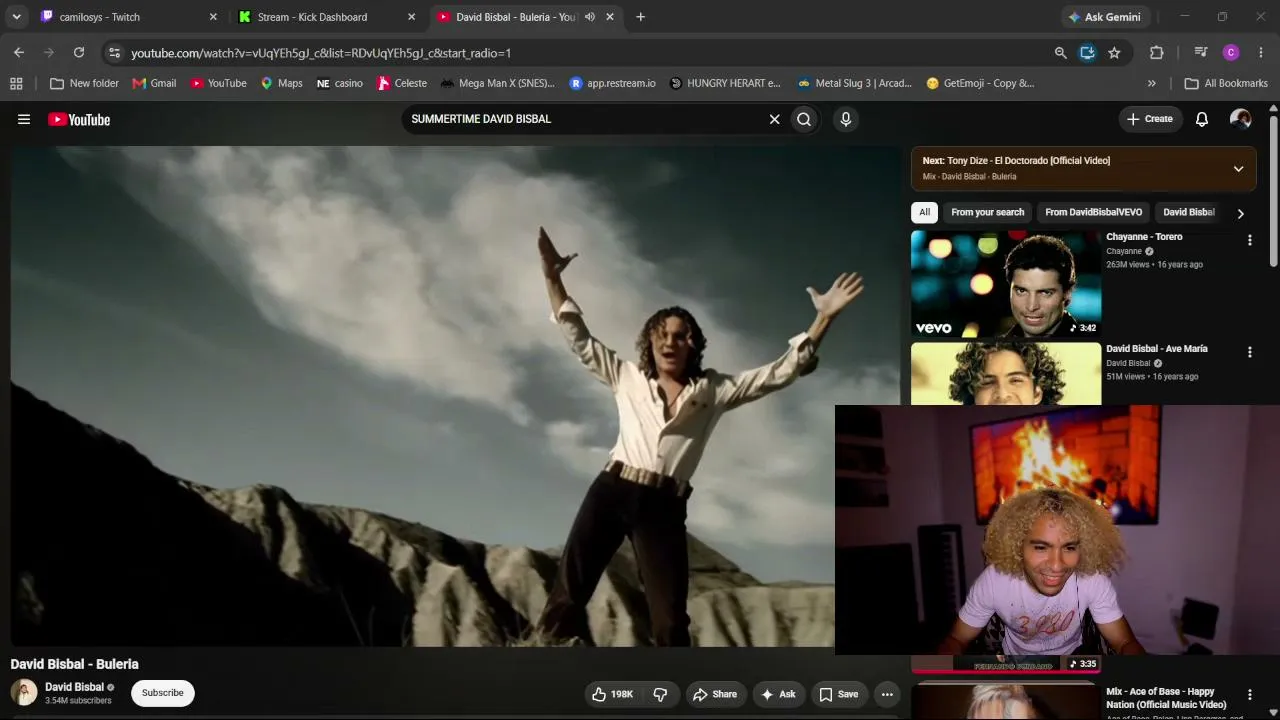
Task: Switch to the camilosys - Twitch tab
Action: 128,17
